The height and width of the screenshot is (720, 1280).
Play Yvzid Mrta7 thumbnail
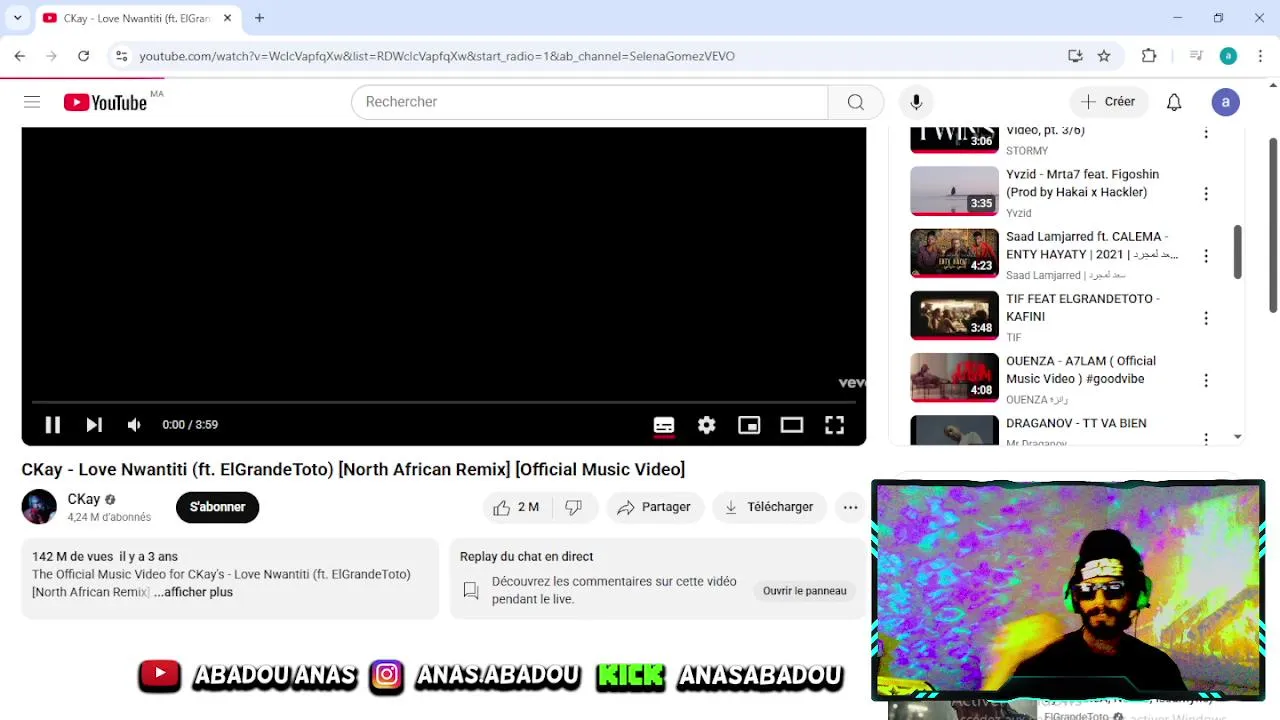954,191
